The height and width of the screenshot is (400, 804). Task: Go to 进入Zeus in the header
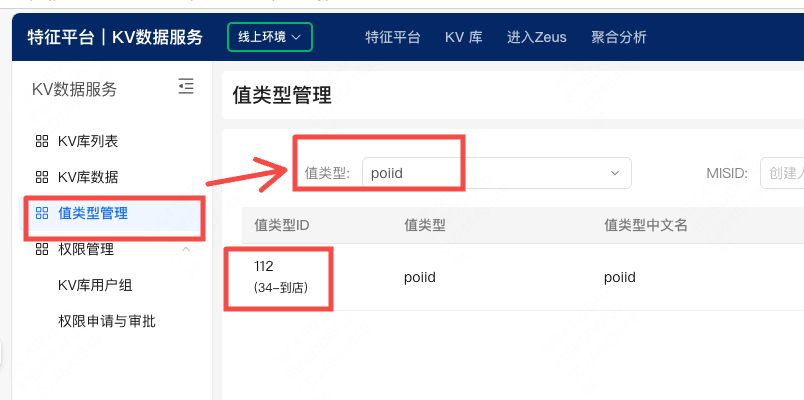click(536, 37)
